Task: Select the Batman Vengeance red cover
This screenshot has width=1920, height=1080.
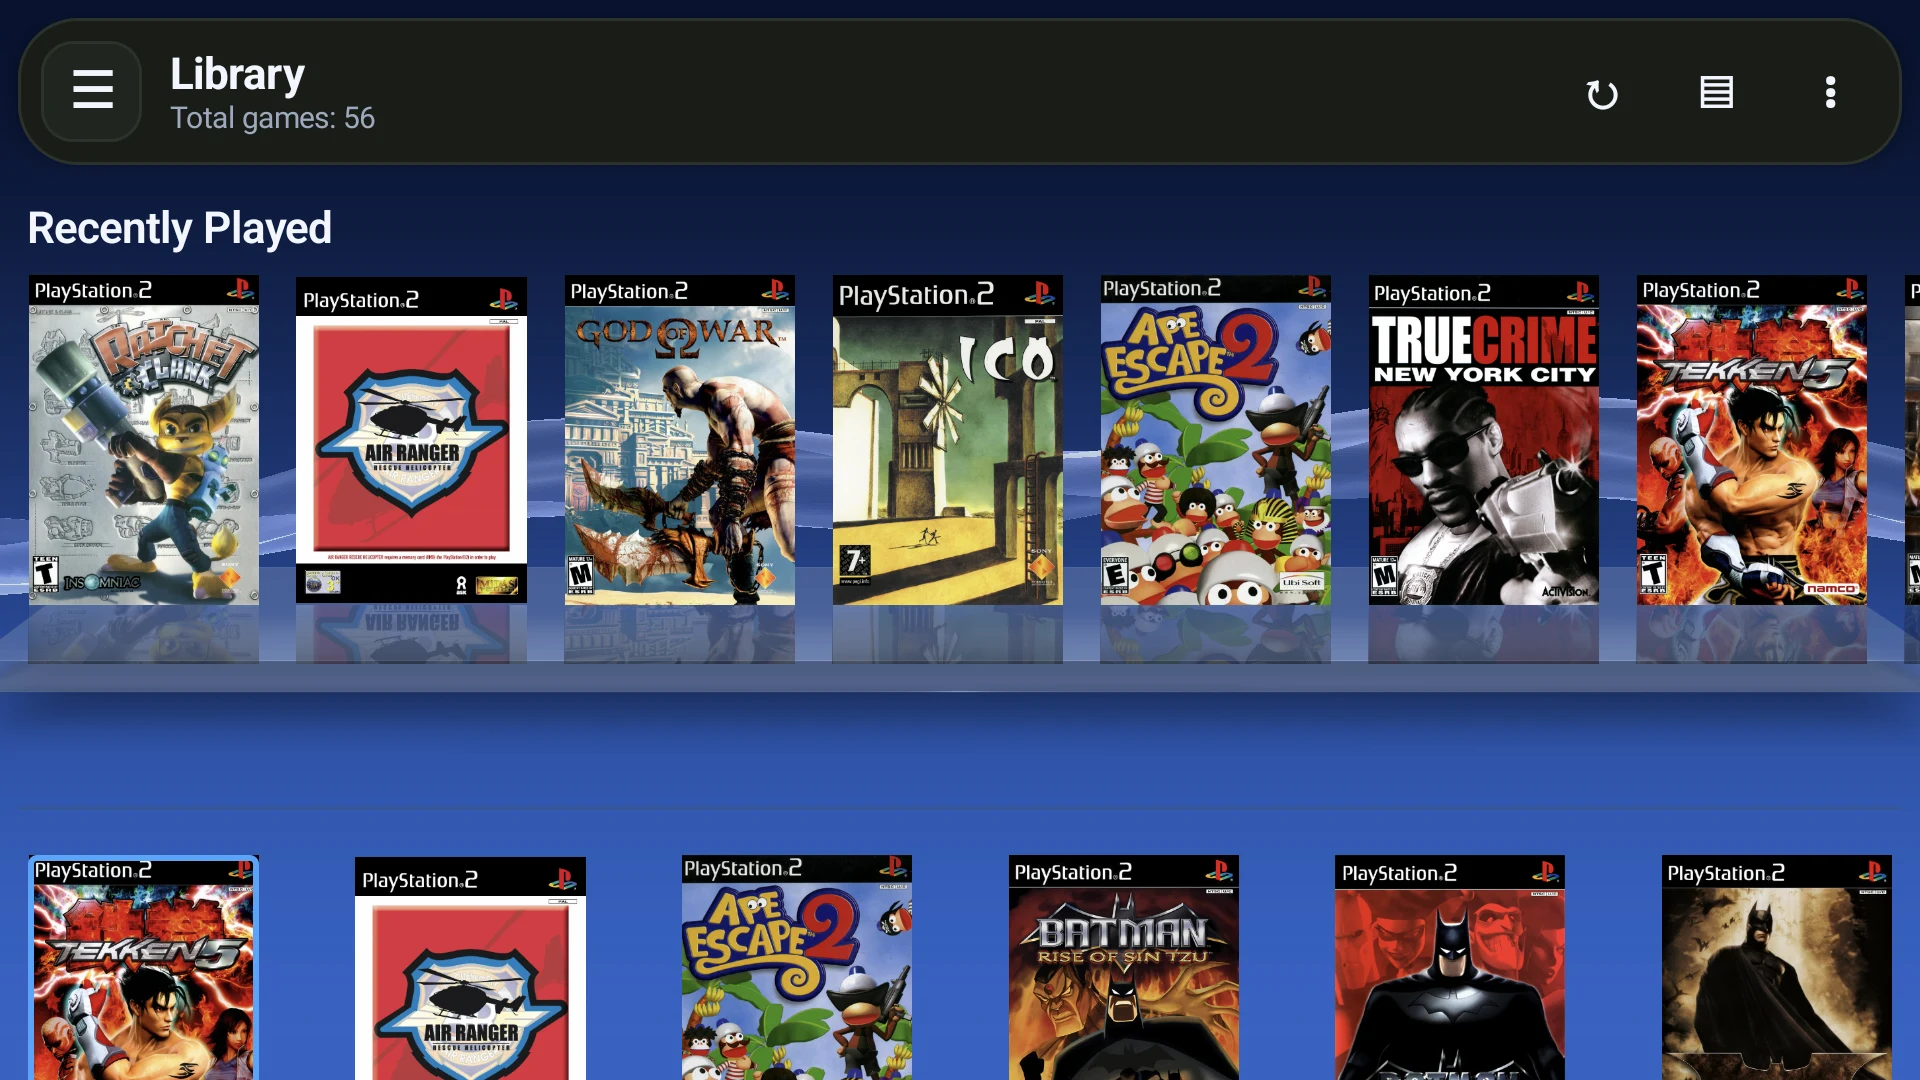Action: tap(1450, 967)
